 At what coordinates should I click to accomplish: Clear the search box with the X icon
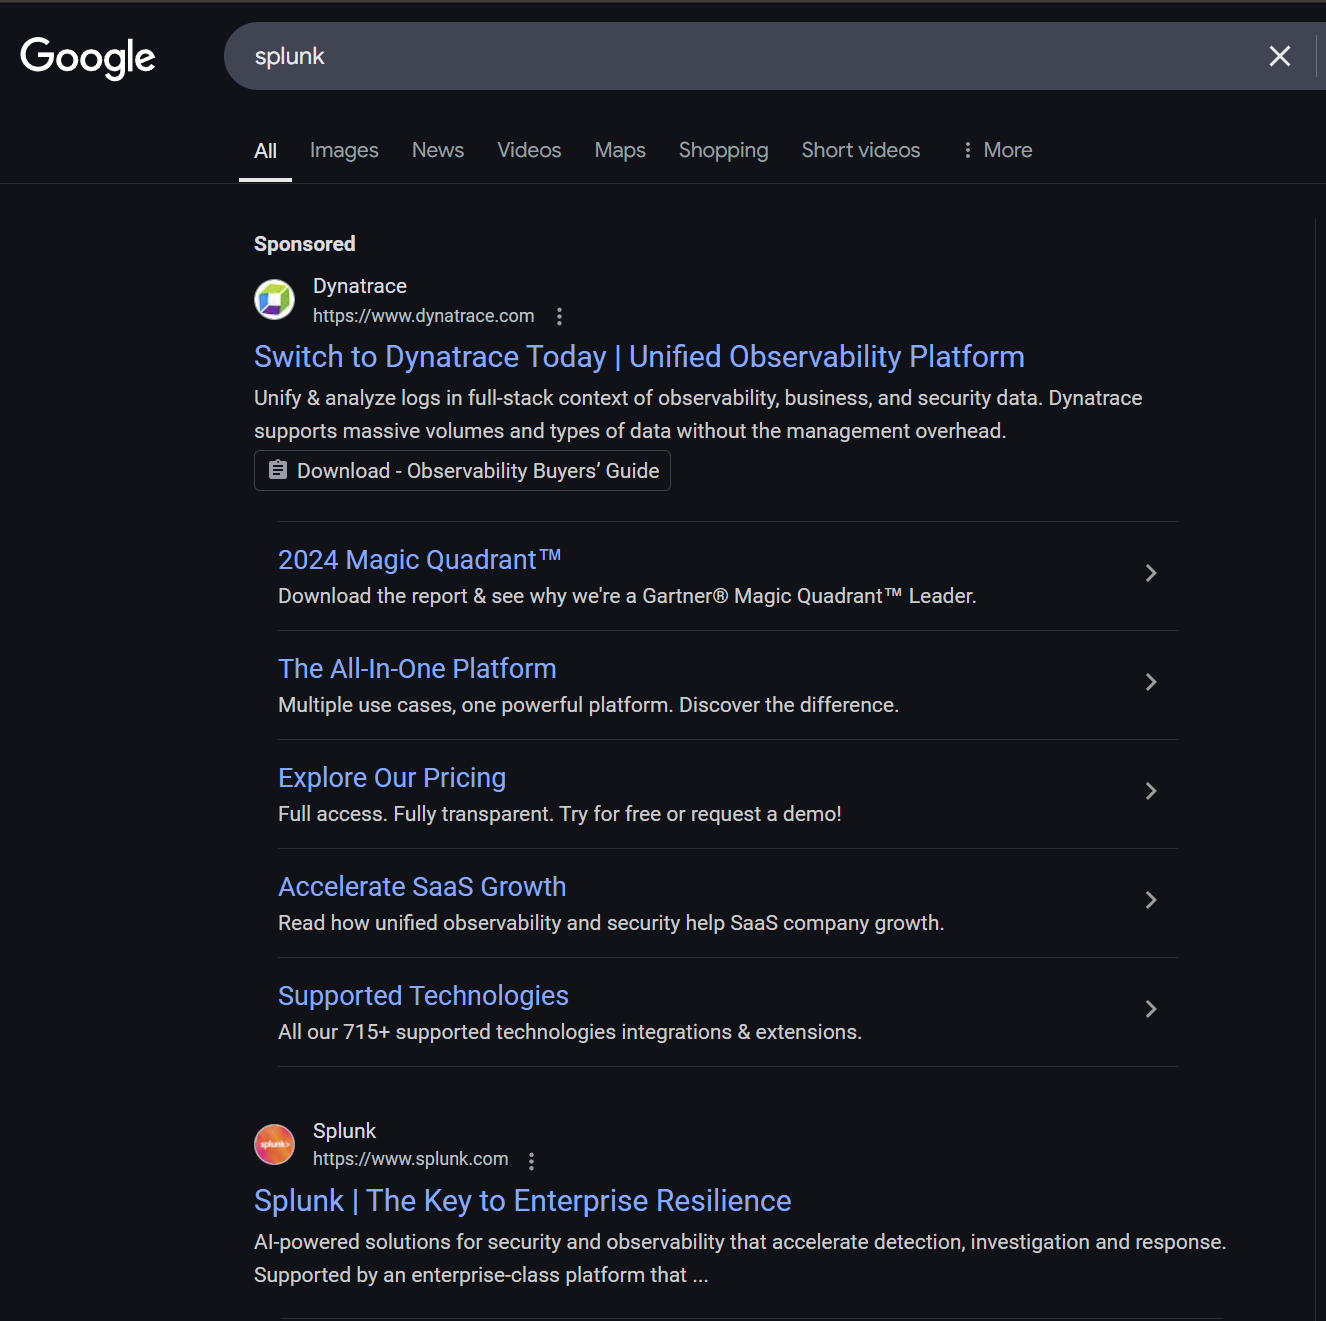click(1279, 56)
